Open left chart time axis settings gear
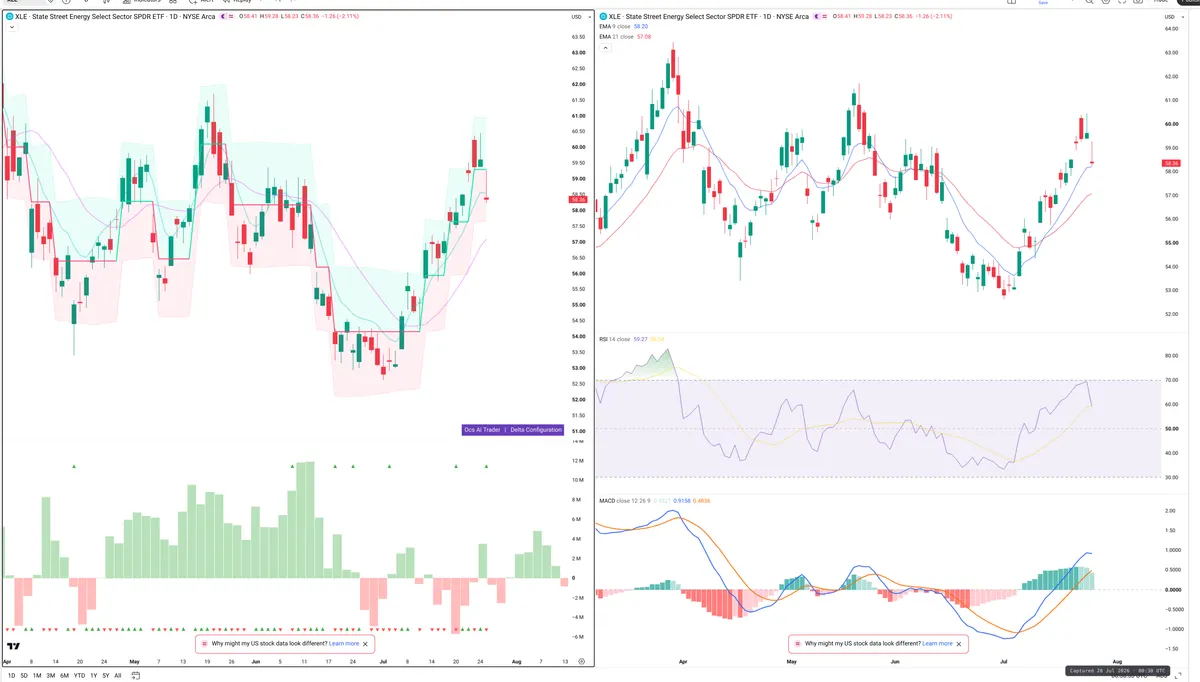Viewport: 1200px width, 682px height. pos(581,662)
